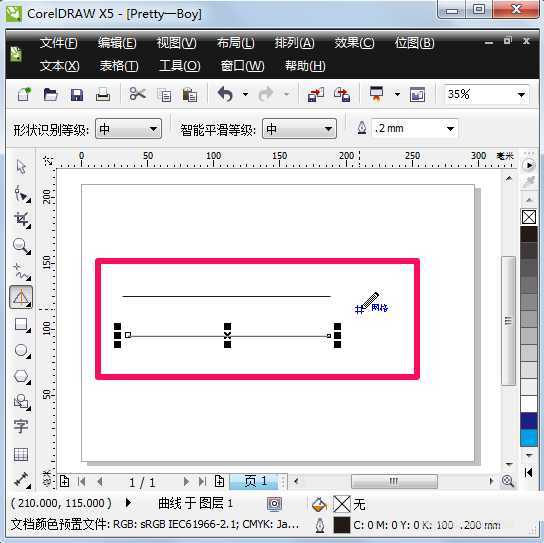This screenshot has width=544, height=543.
Task: Open the 文件(F) menu
Action: (59, 43)
